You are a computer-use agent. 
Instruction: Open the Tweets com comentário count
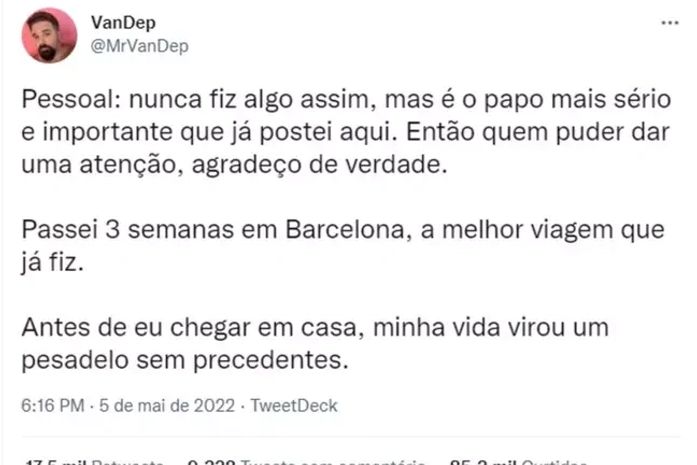306,461
